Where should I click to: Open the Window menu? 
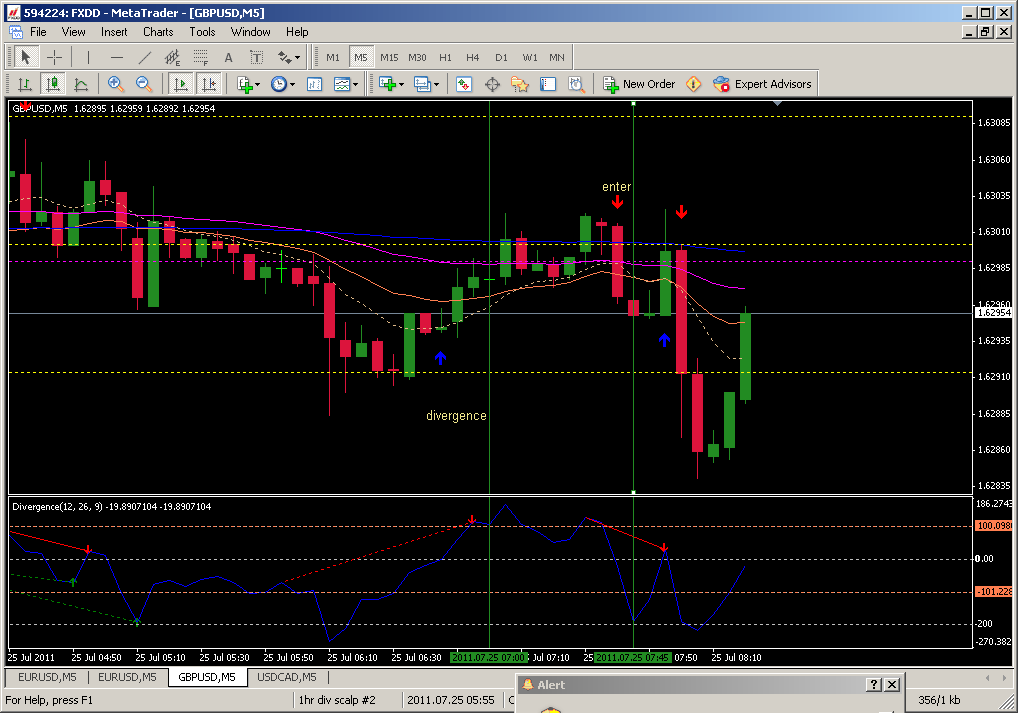point(251,32)
